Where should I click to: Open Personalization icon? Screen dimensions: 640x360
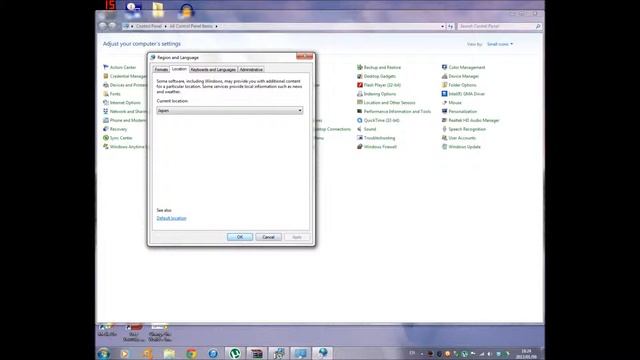[444, 111]
